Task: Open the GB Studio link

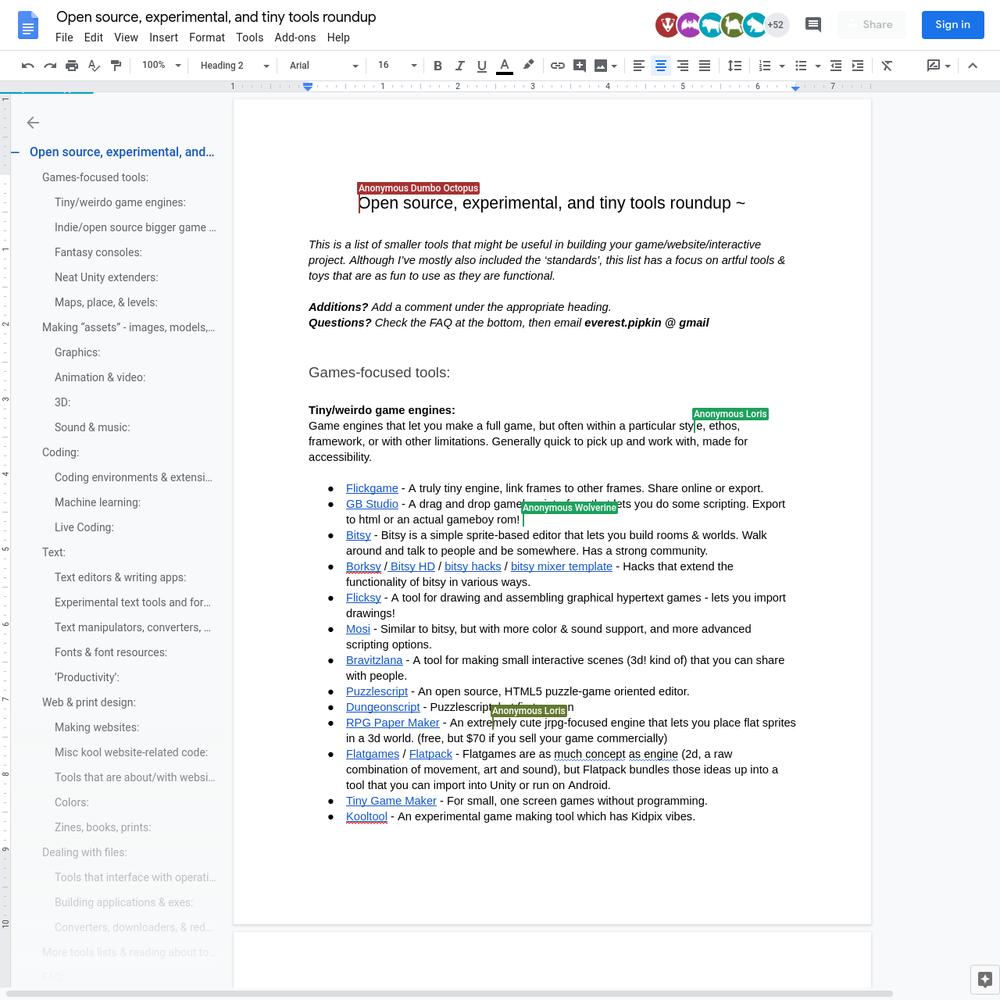Action: 372,504
